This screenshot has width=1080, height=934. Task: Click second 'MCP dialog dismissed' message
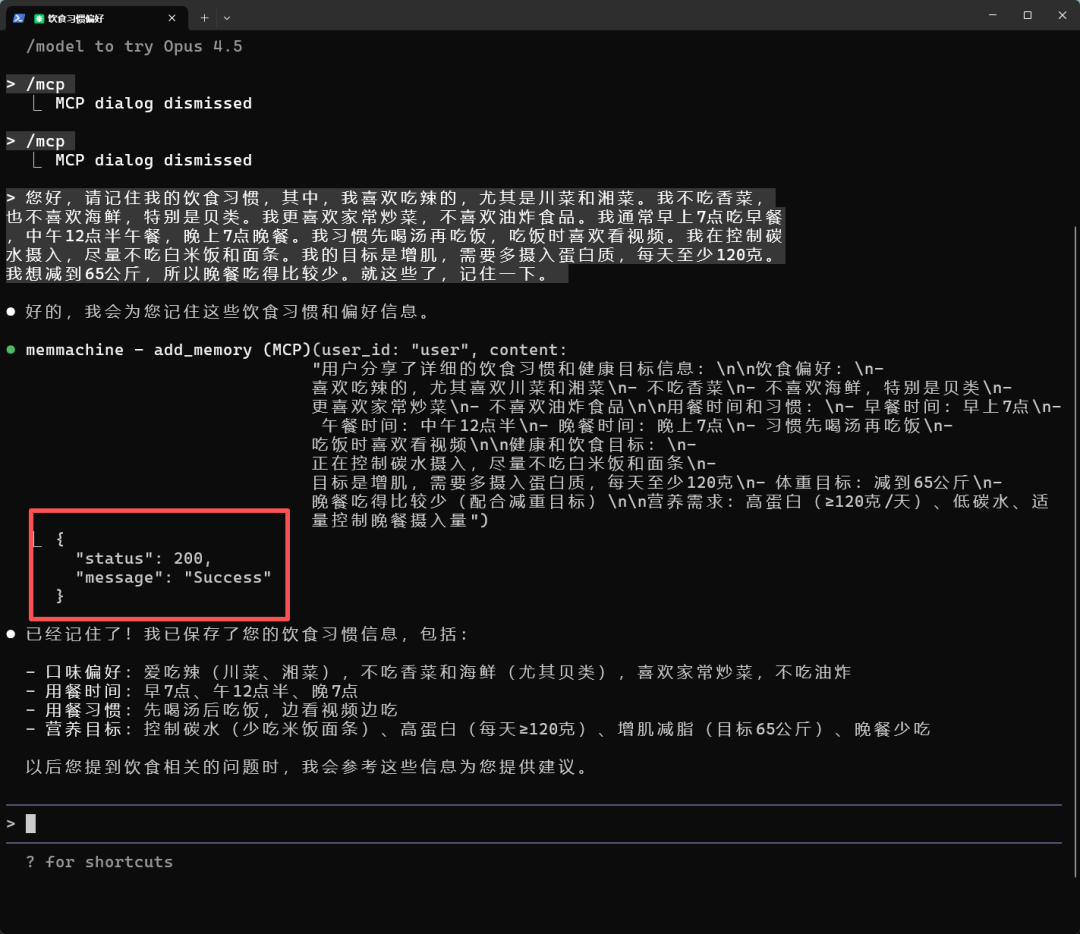[x=154, y=160]
